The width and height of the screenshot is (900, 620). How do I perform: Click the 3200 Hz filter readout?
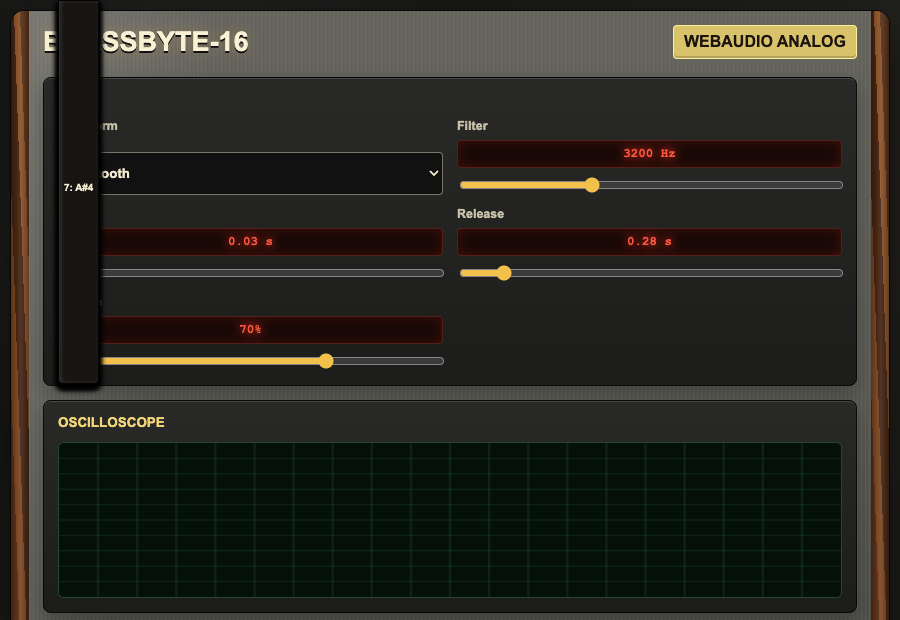point(649,154)
